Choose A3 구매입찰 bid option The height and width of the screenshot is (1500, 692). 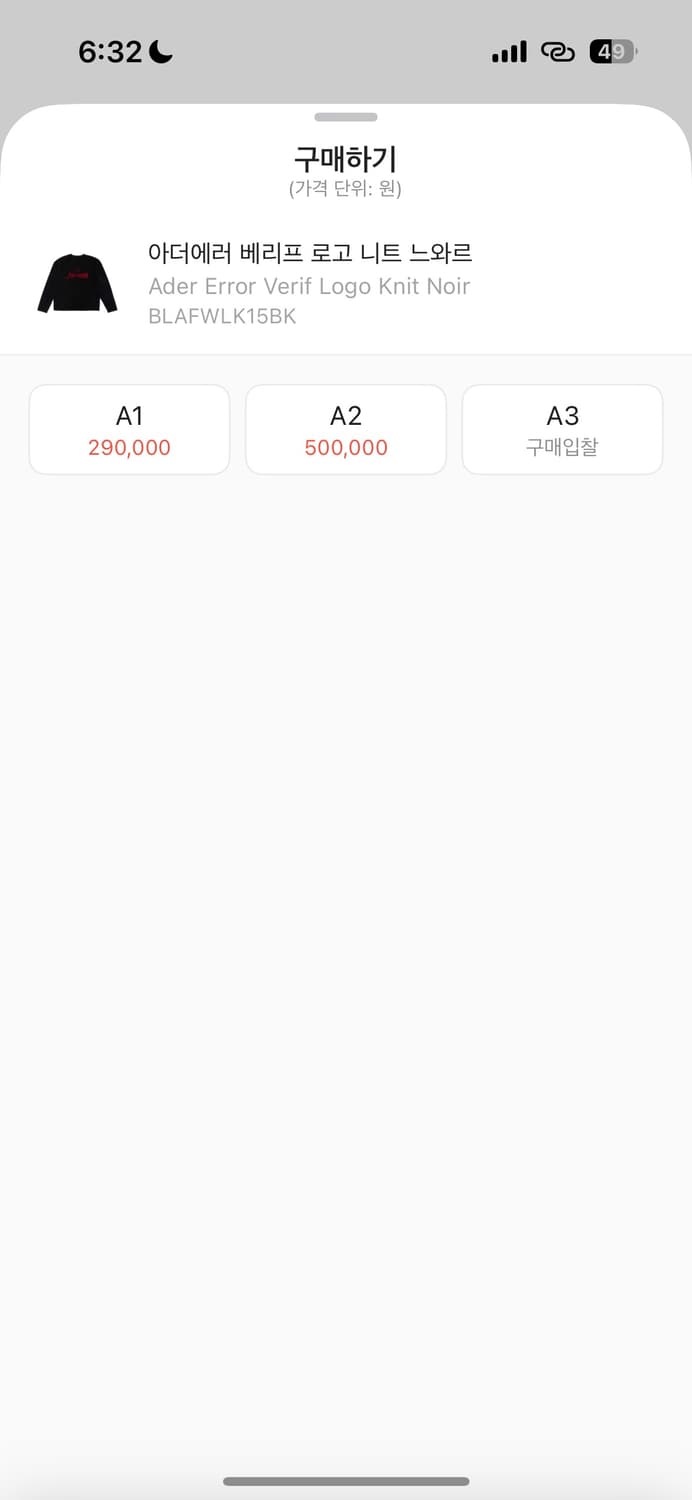tap(561, 428)
